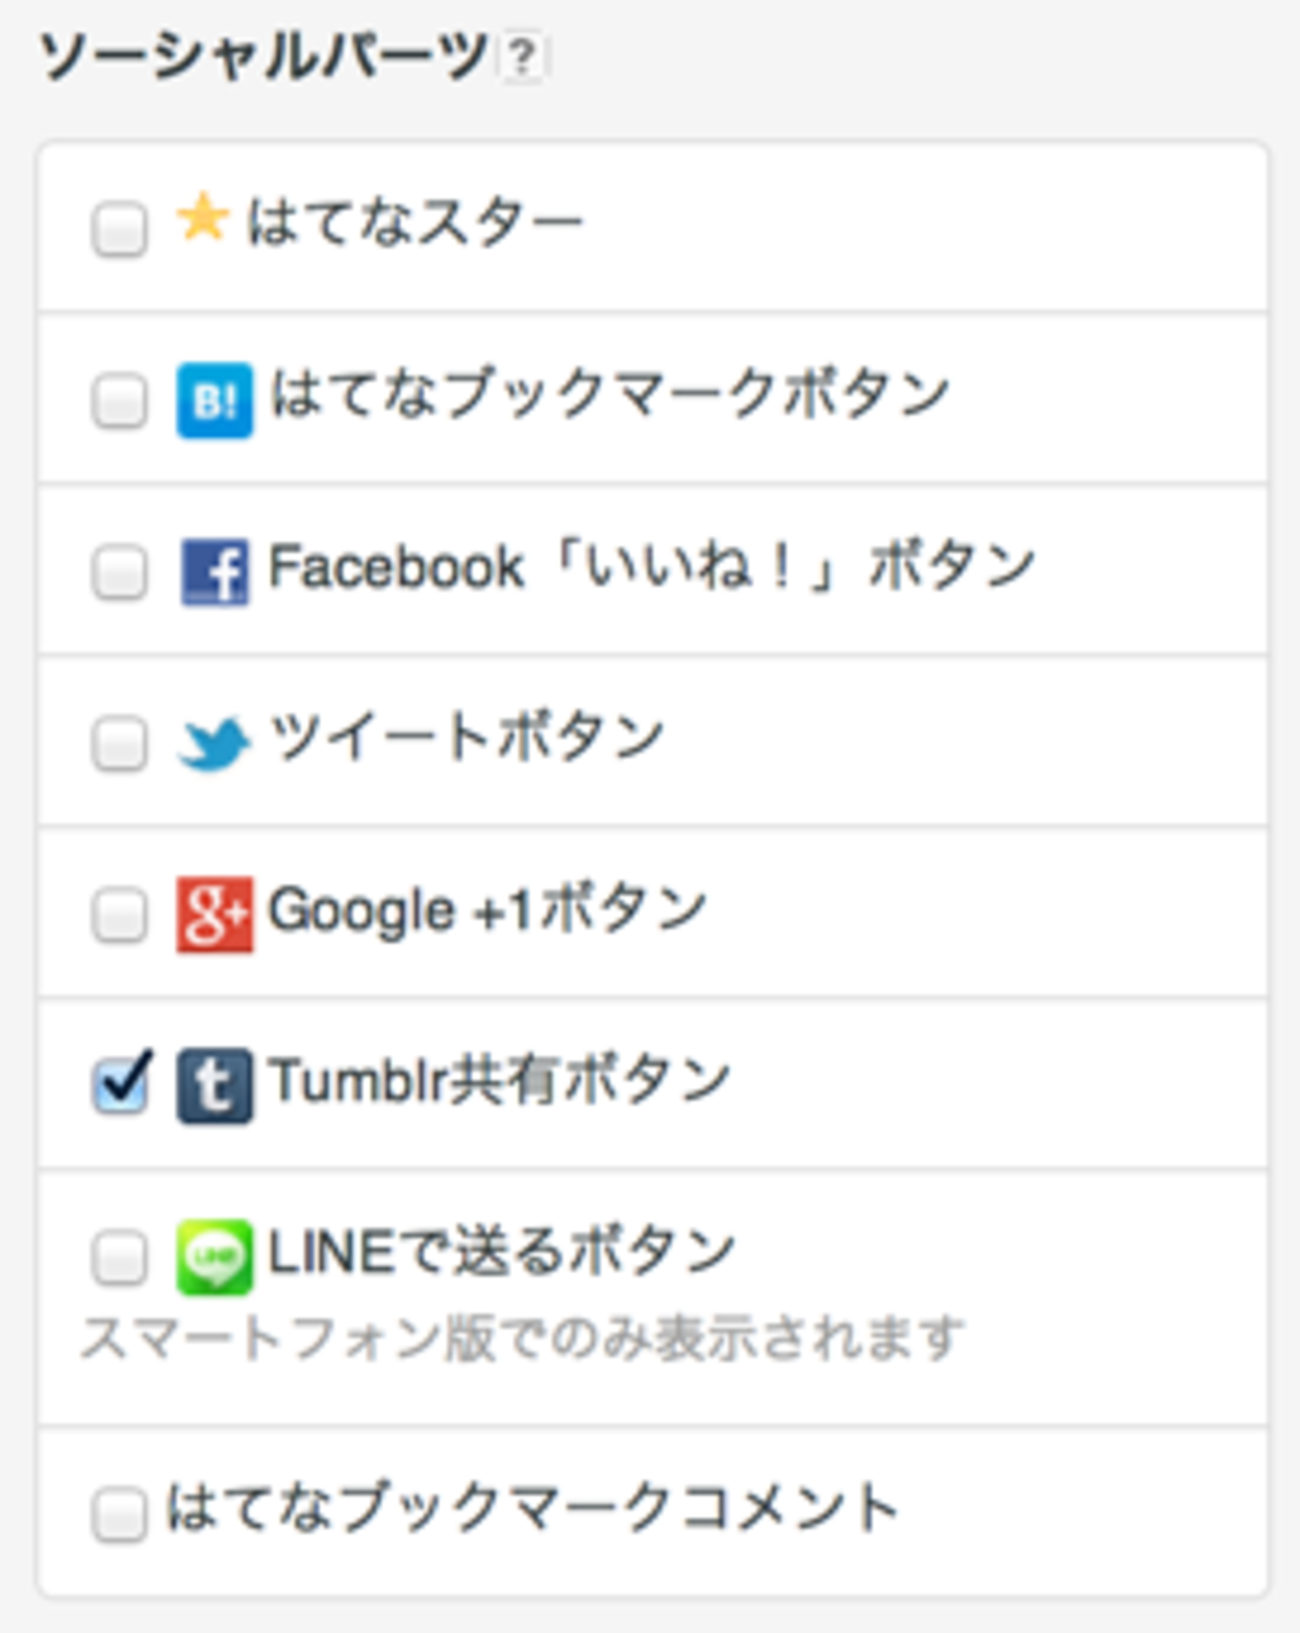Click the Hatena Star yellow star icon
This screenshot has width=1300, height=1633.
202,218
